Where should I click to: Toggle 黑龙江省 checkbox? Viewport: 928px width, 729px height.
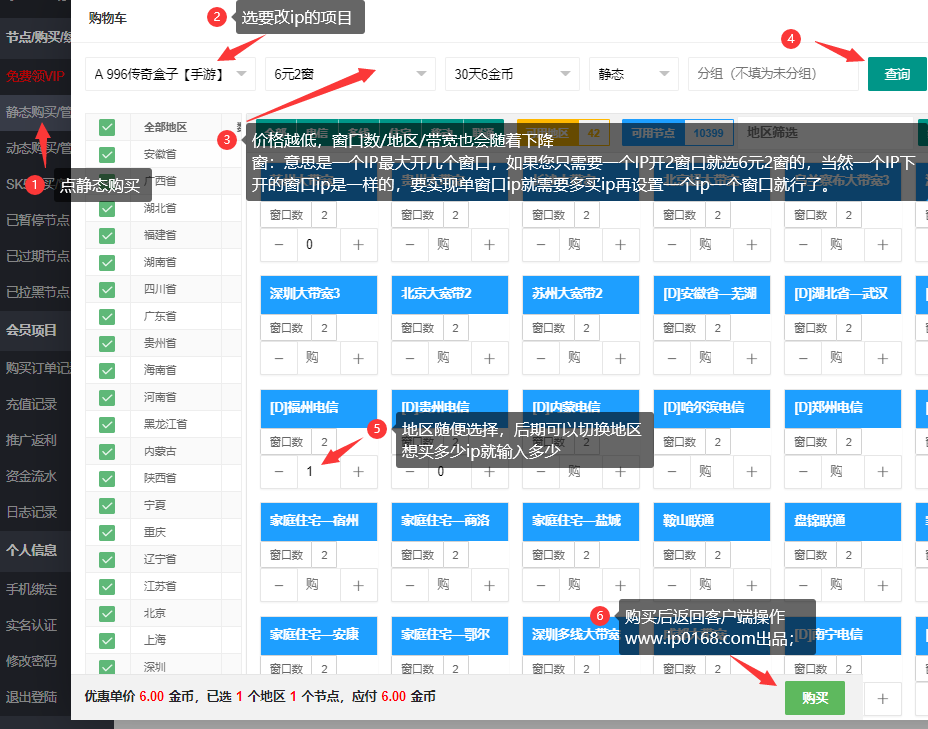(x=107, y=424)
